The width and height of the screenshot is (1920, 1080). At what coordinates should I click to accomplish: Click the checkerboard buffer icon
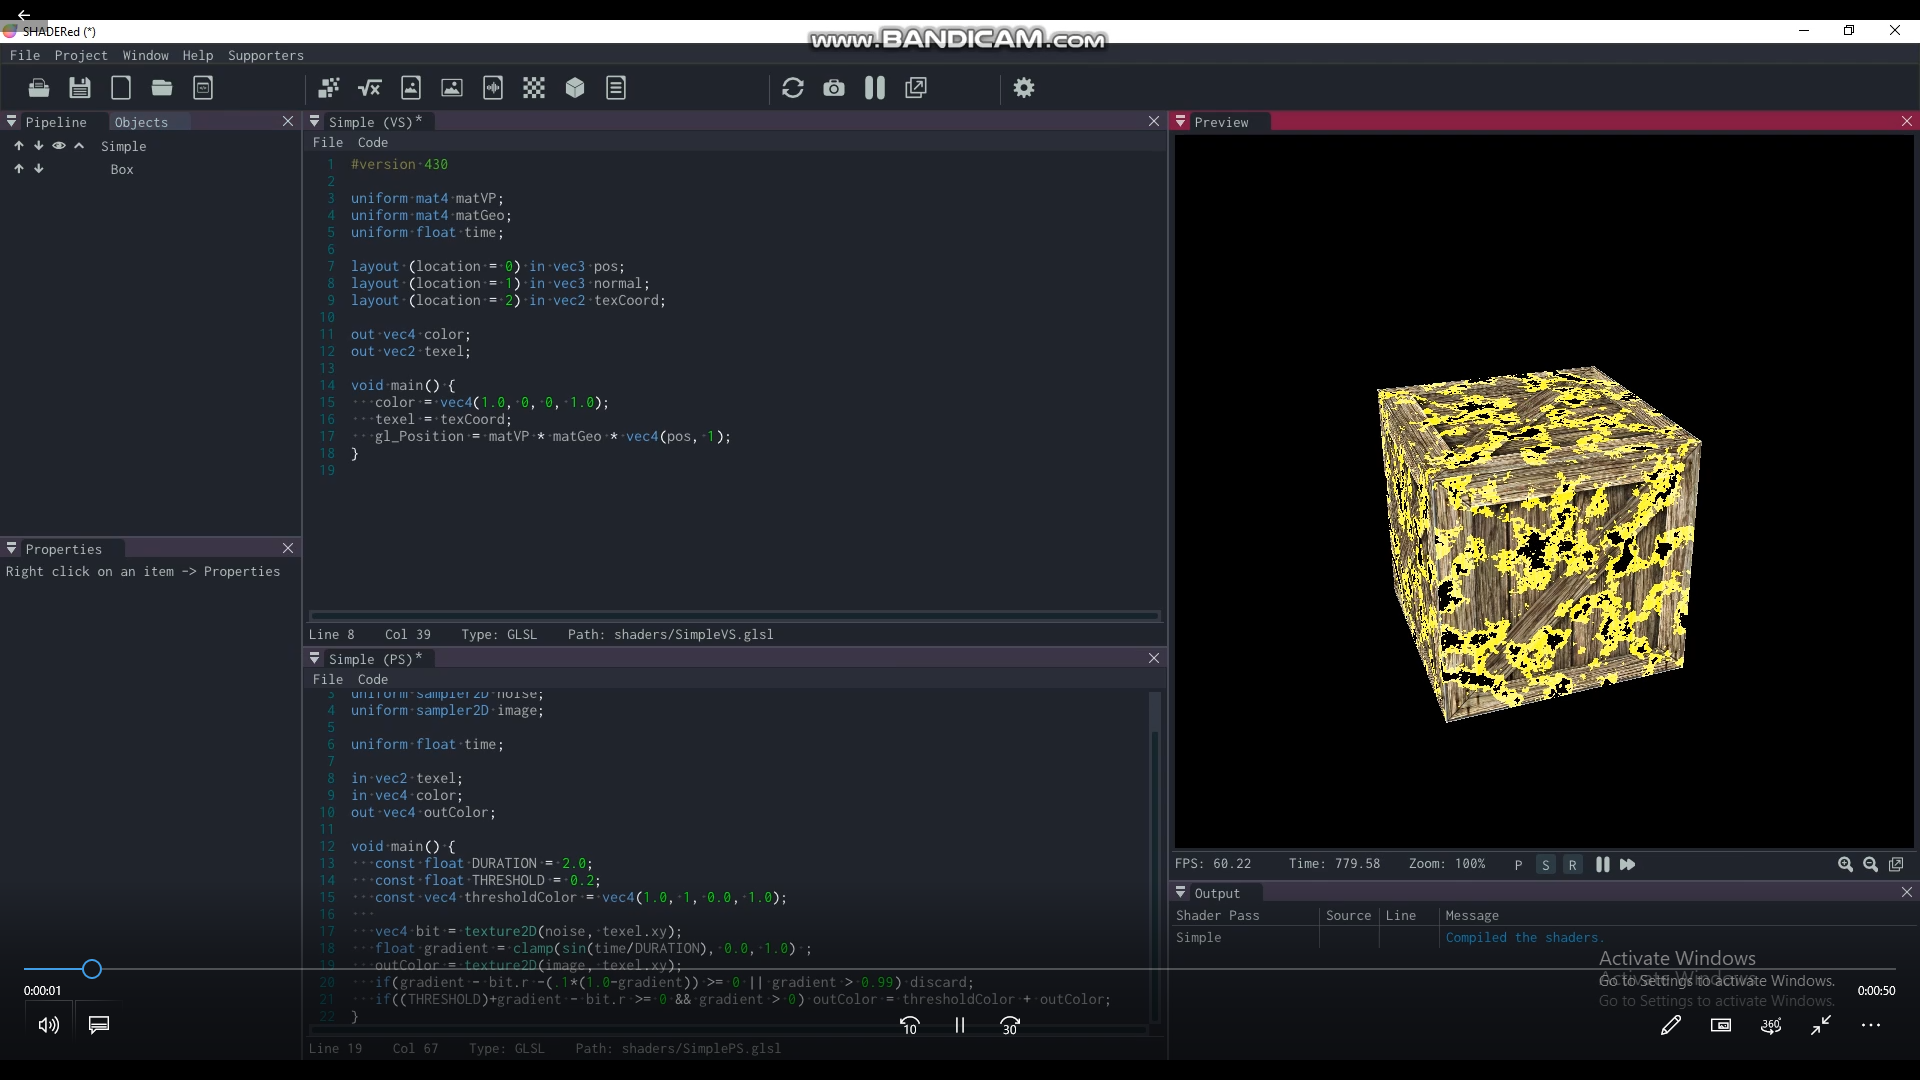[534, 88]
